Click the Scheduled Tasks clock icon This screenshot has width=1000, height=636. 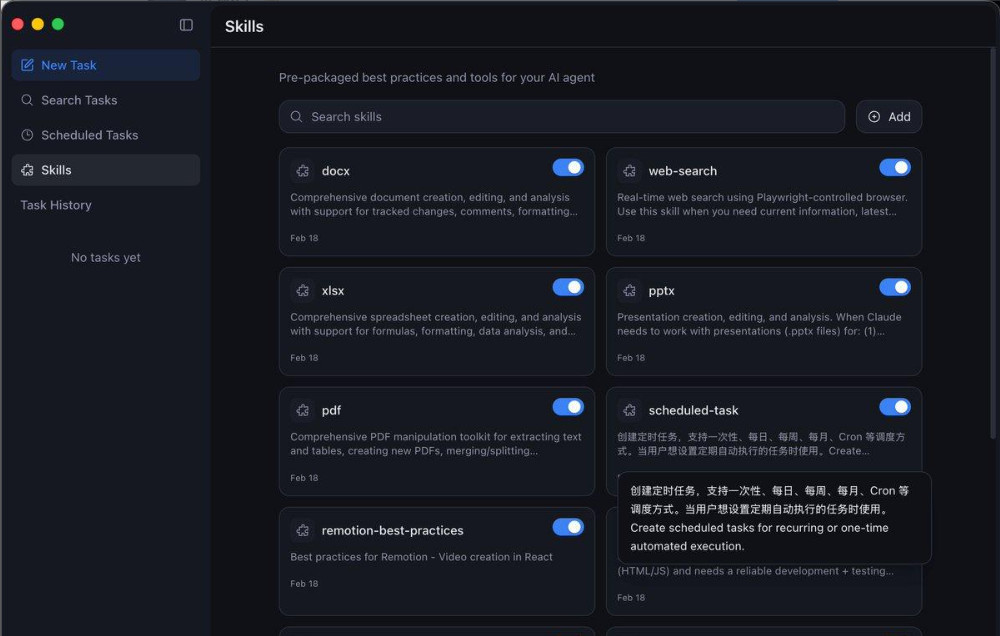tap(27, 135)
